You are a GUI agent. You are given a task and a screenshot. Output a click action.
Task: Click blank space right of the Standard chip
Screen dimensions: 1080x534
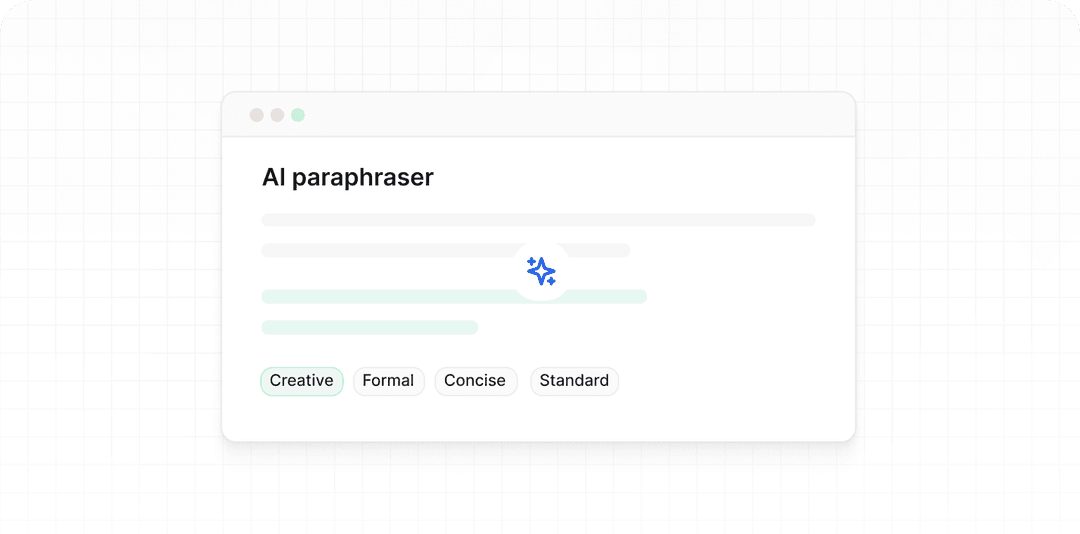tap(730, 381)
